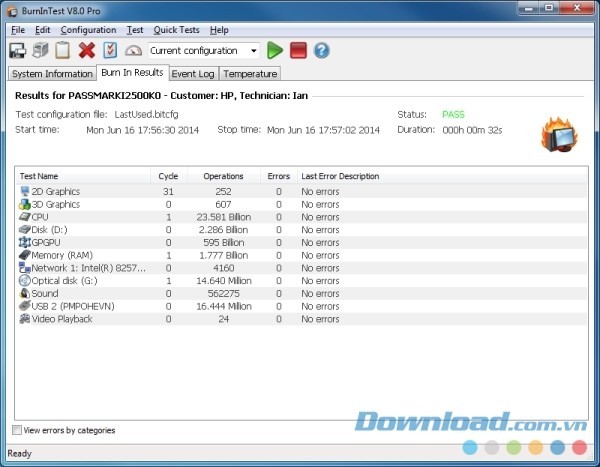Start tests with green play button
The width and height of the screenshot is (600, 467).
click(275, 51)
